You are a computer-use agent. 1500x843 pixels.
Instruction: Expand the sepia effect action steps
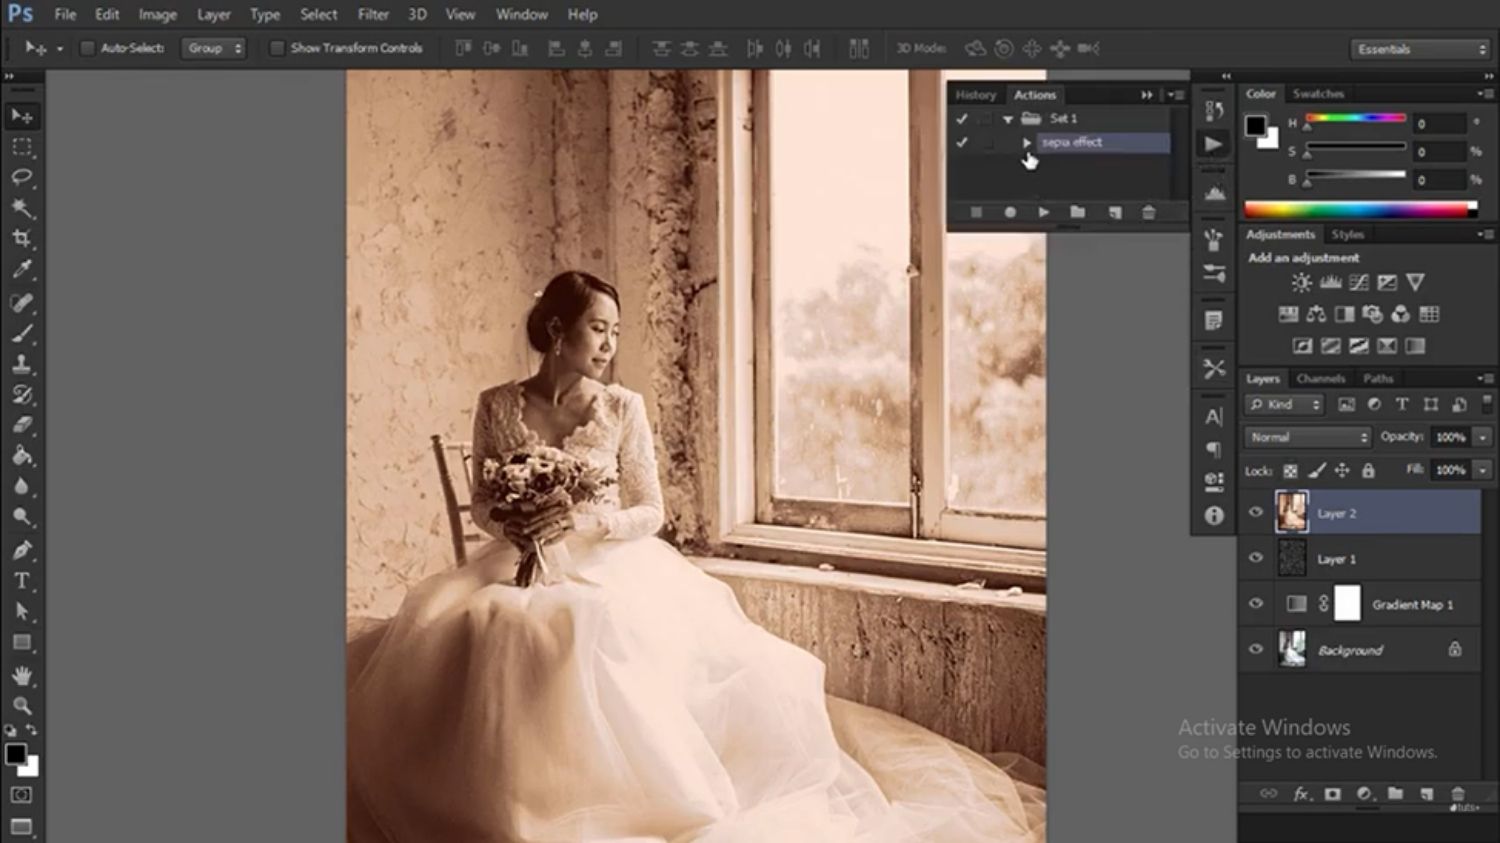point(1027,143)
